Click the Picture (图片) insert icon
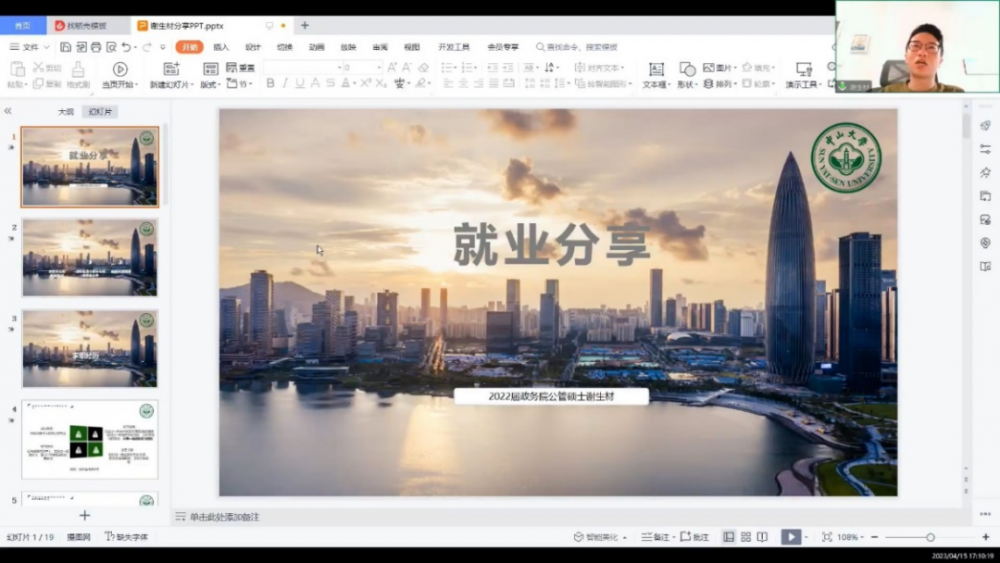 pos(709,68)
